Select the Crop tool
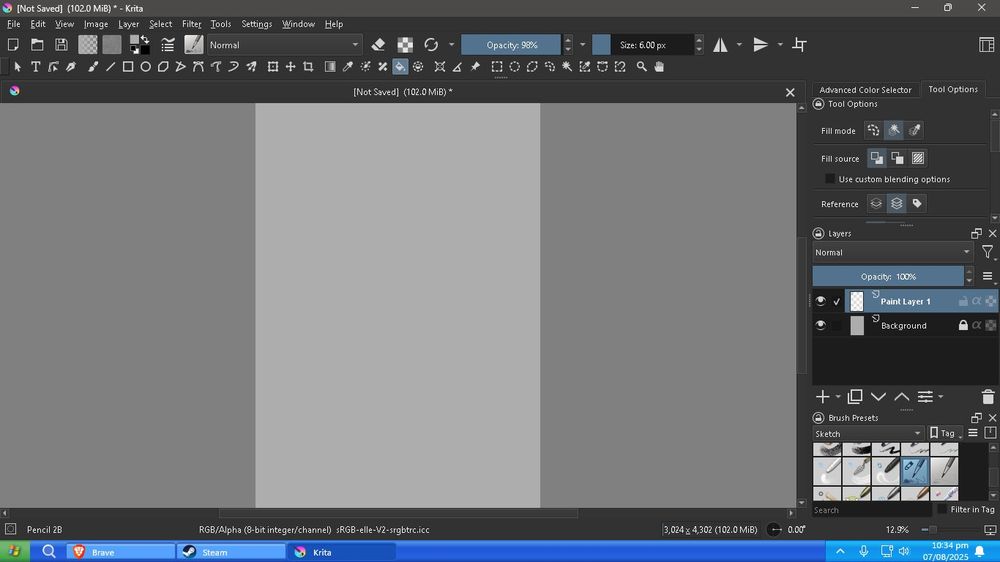1000x562 pixels. tap(308, 66)
